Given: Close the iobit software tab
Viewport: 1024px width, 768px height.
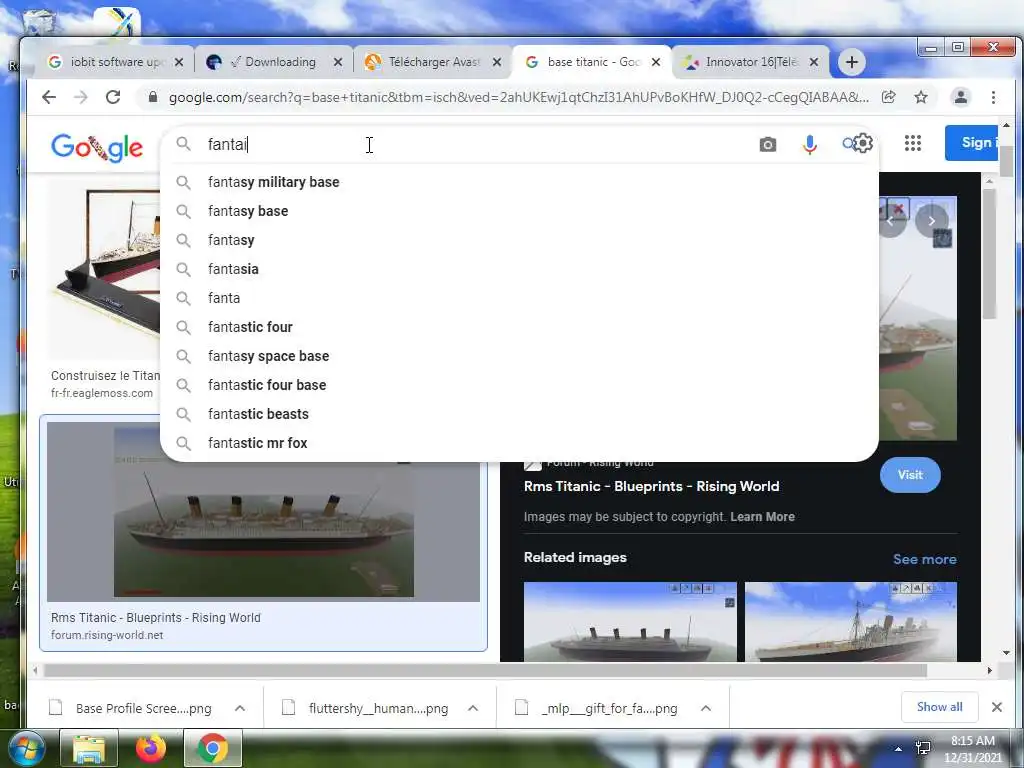Looking at the screenshot, I should (x=179, y=62).
